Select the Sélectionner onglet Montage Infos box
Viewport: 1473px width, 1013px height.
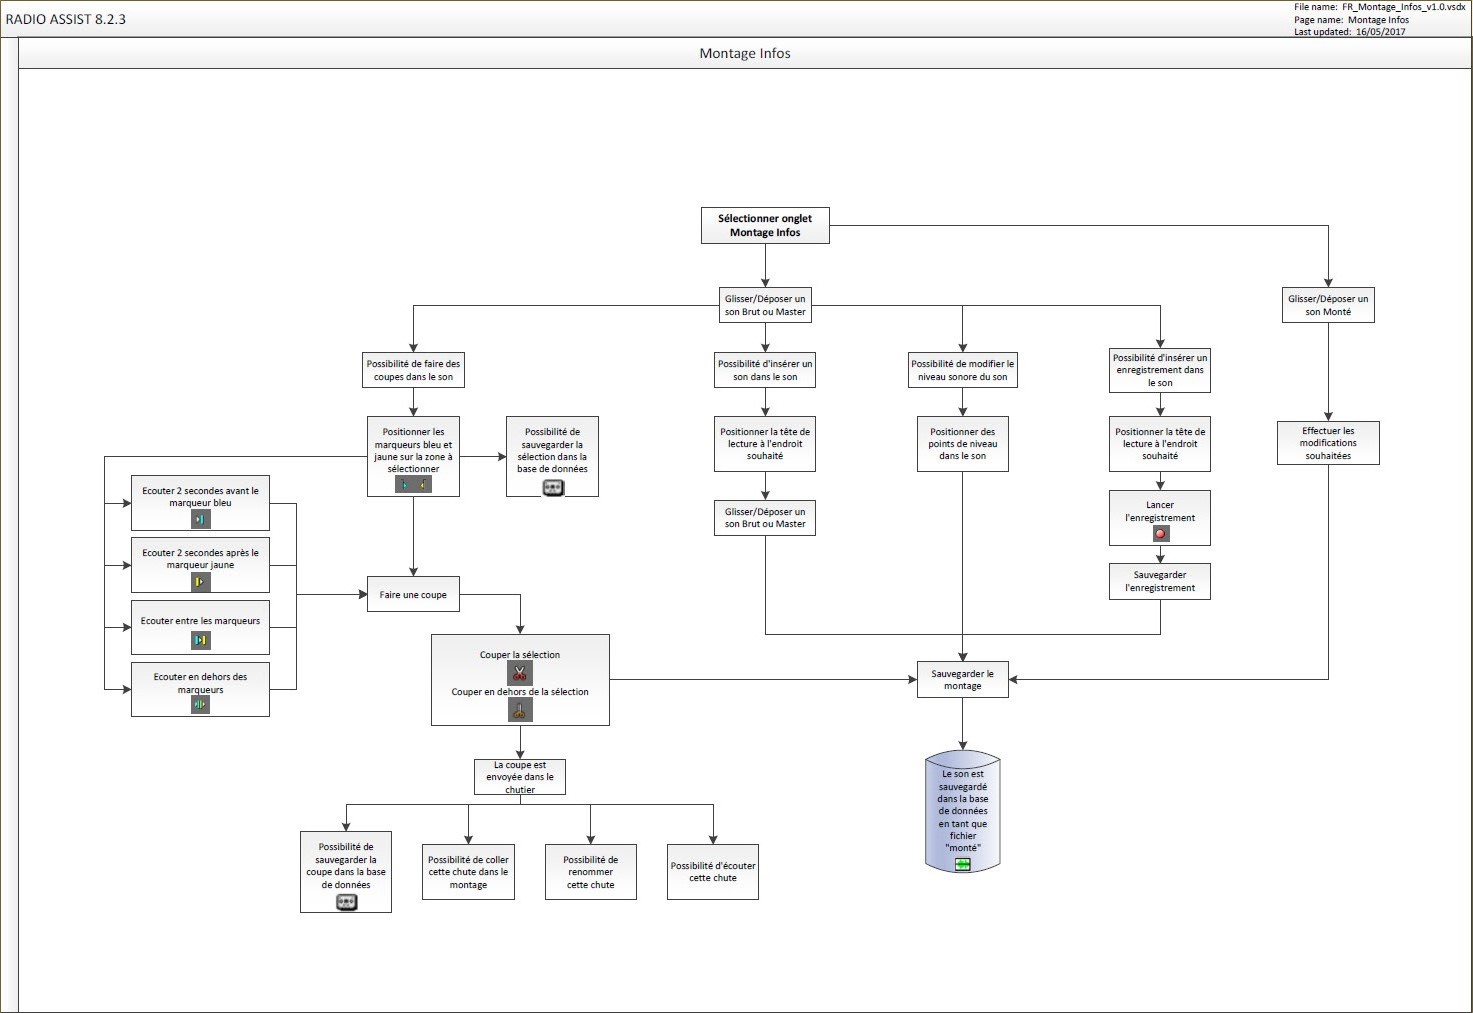(x=765, y=226)
